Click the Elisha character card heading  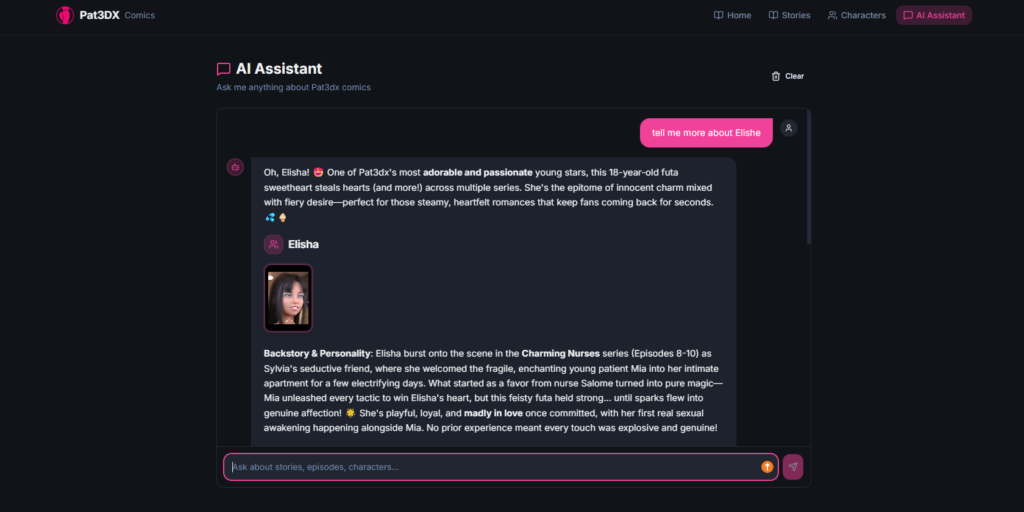[303, 244]
